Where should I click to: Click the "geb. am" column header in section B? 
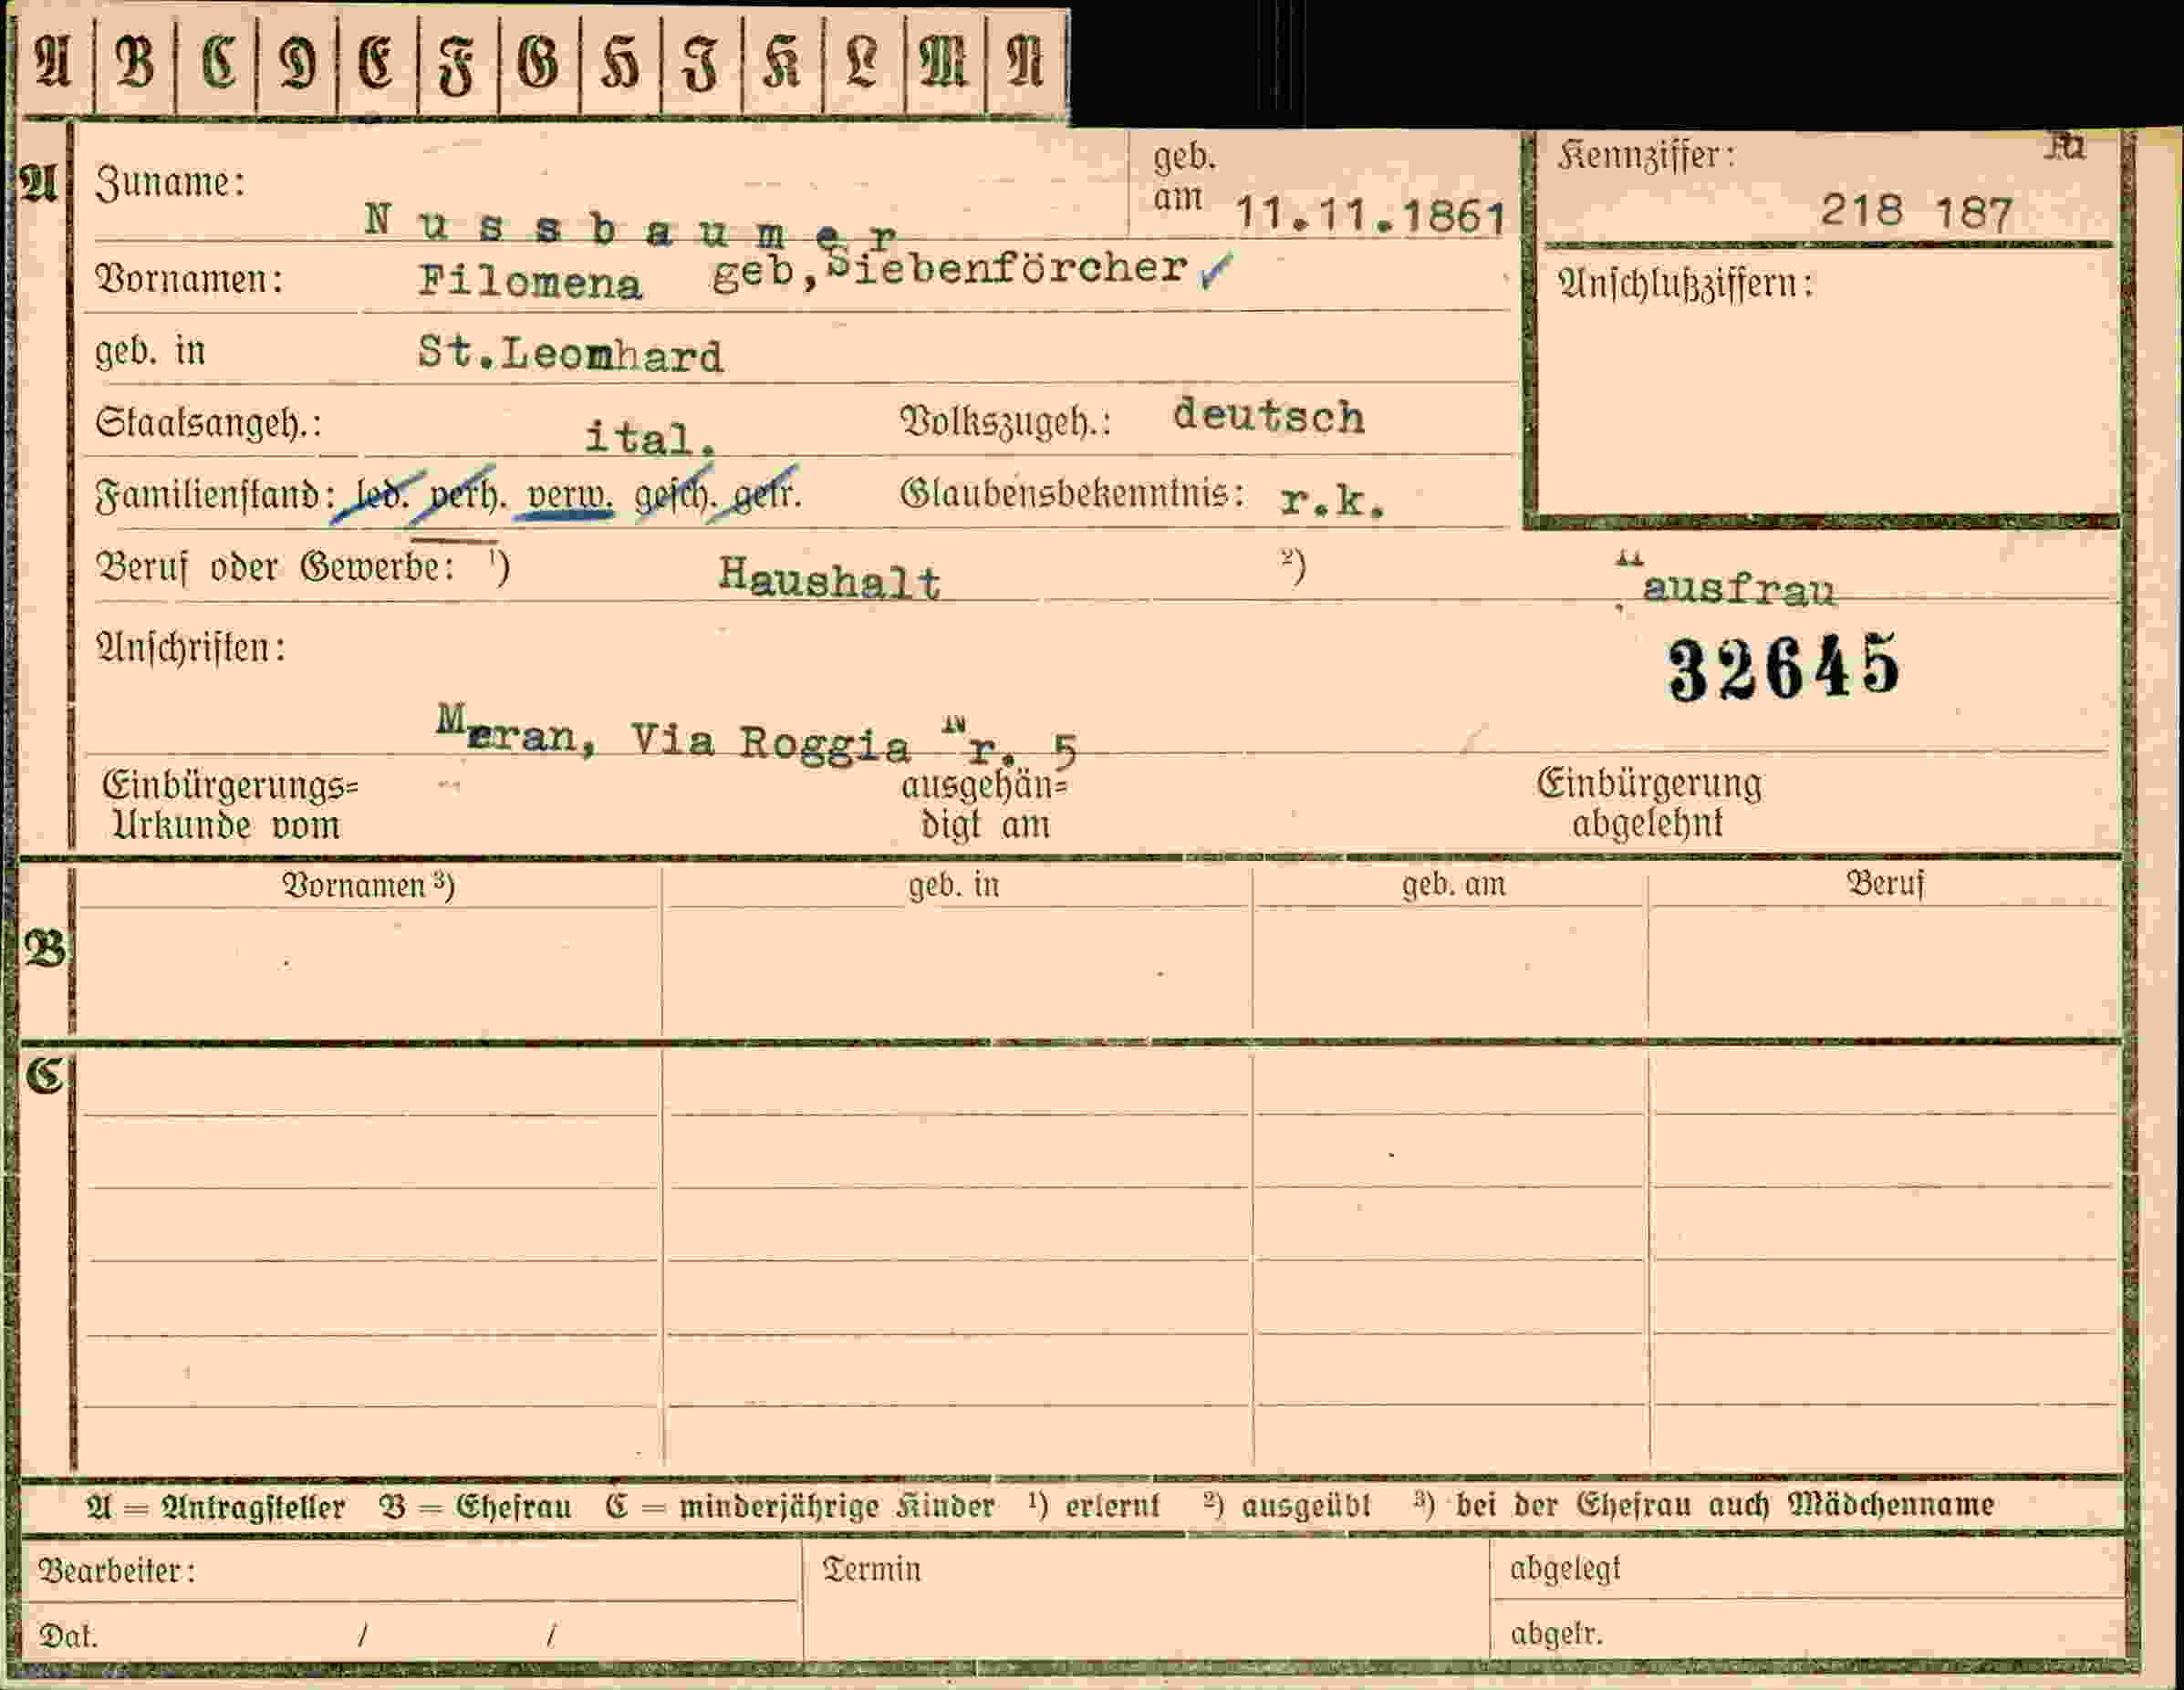[1453, 884]
